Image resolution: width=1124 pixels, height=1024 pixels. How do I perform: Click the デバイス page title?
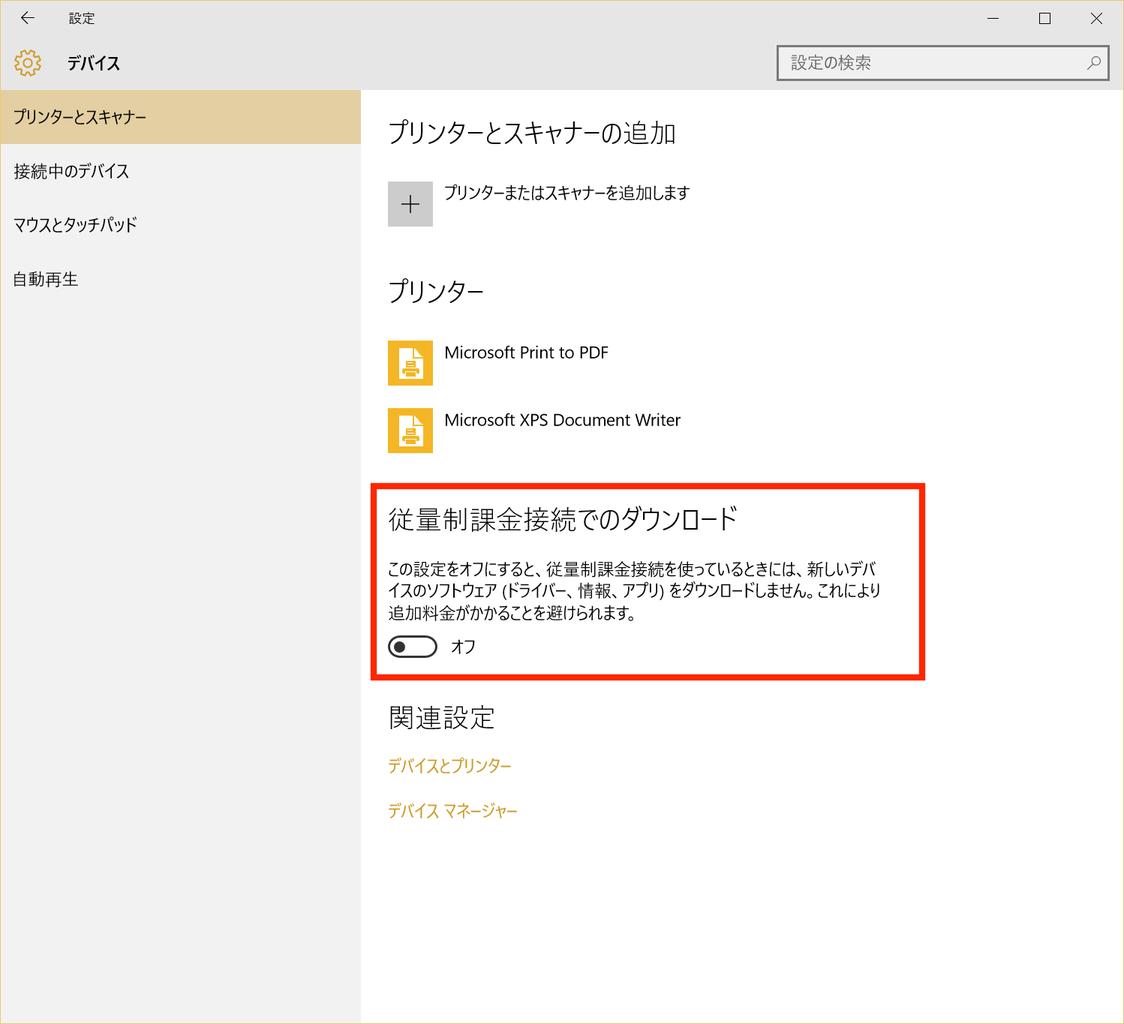point(93,63)
